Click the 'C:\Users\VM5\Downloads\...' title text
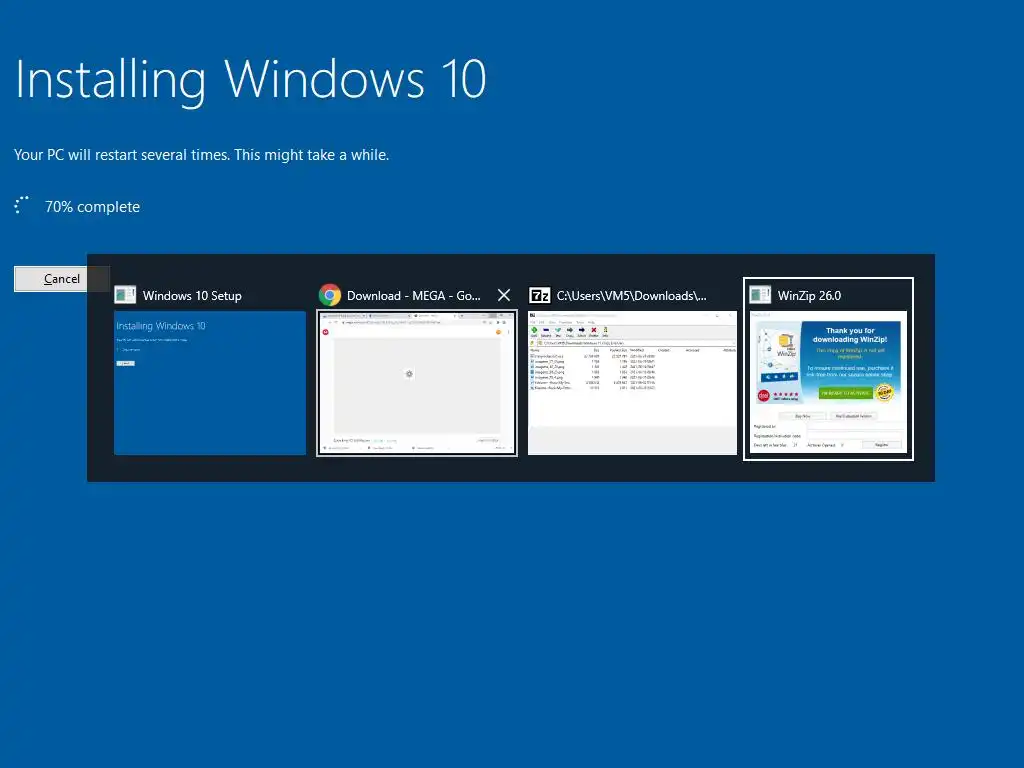Image resolution: width=1024 pixels, height=768 pixels. point(632,296)
